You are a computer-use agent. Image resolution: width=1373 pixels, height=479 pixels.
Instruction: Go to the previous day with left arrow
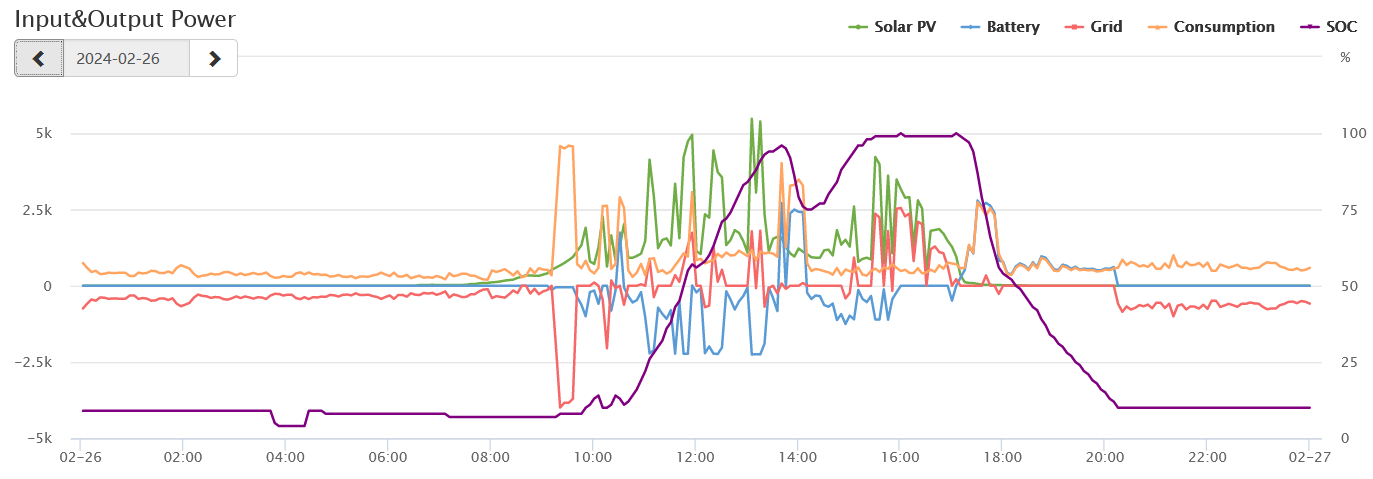click(39, 58)
